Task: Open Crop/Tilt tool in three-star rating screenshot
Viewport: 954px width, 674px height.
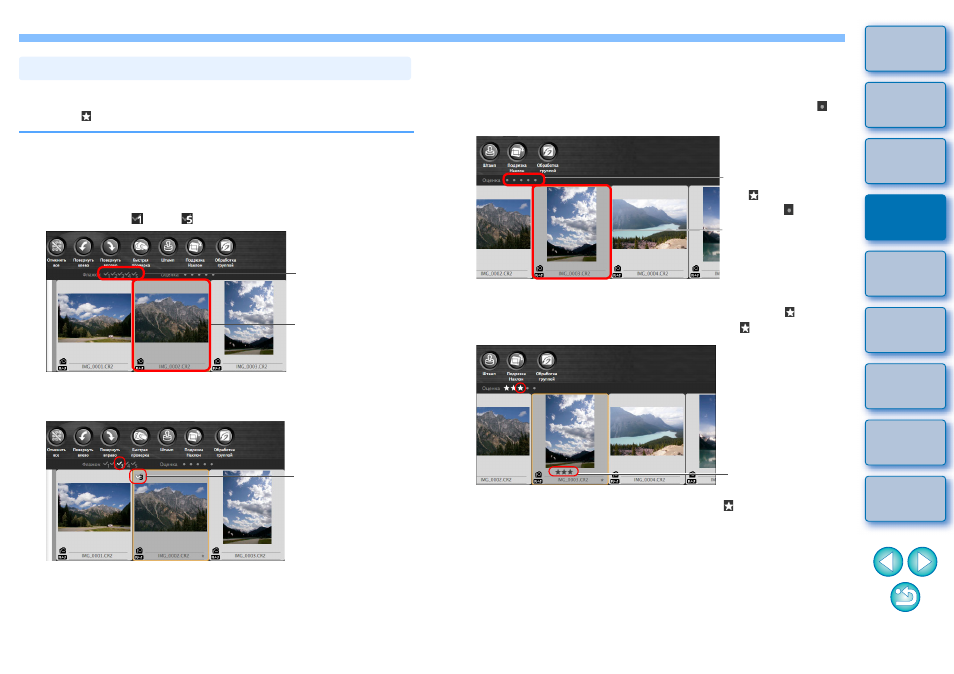Action: tap(516, 360)
